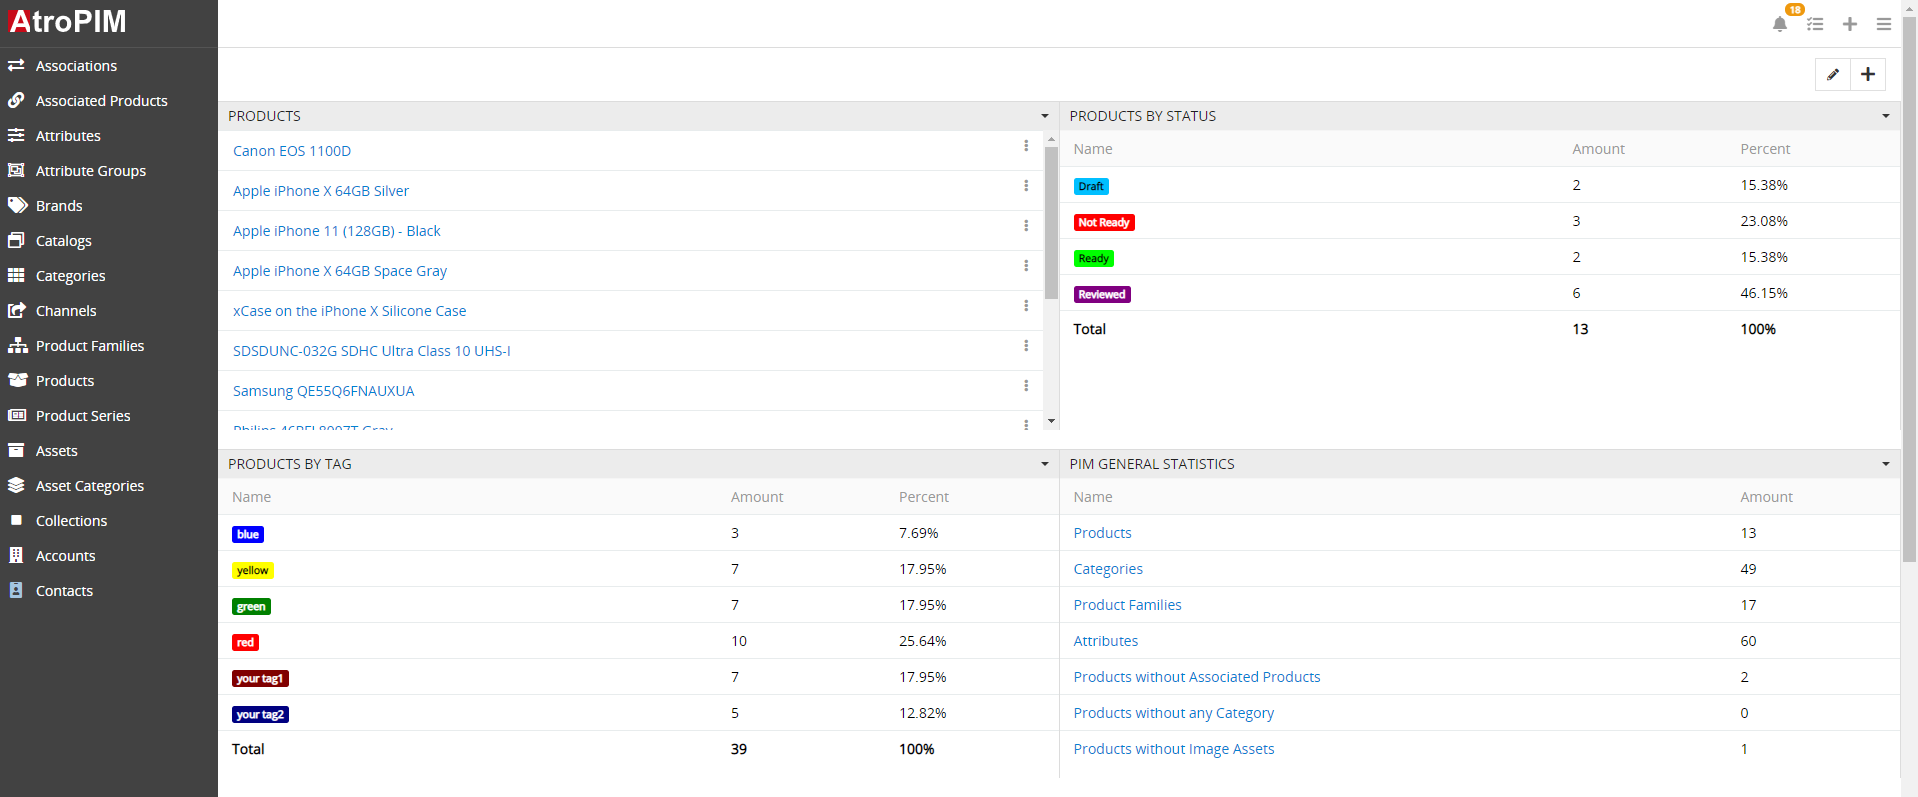Open the Apple iPhone X 64GB Silver product

click(320, 191)
